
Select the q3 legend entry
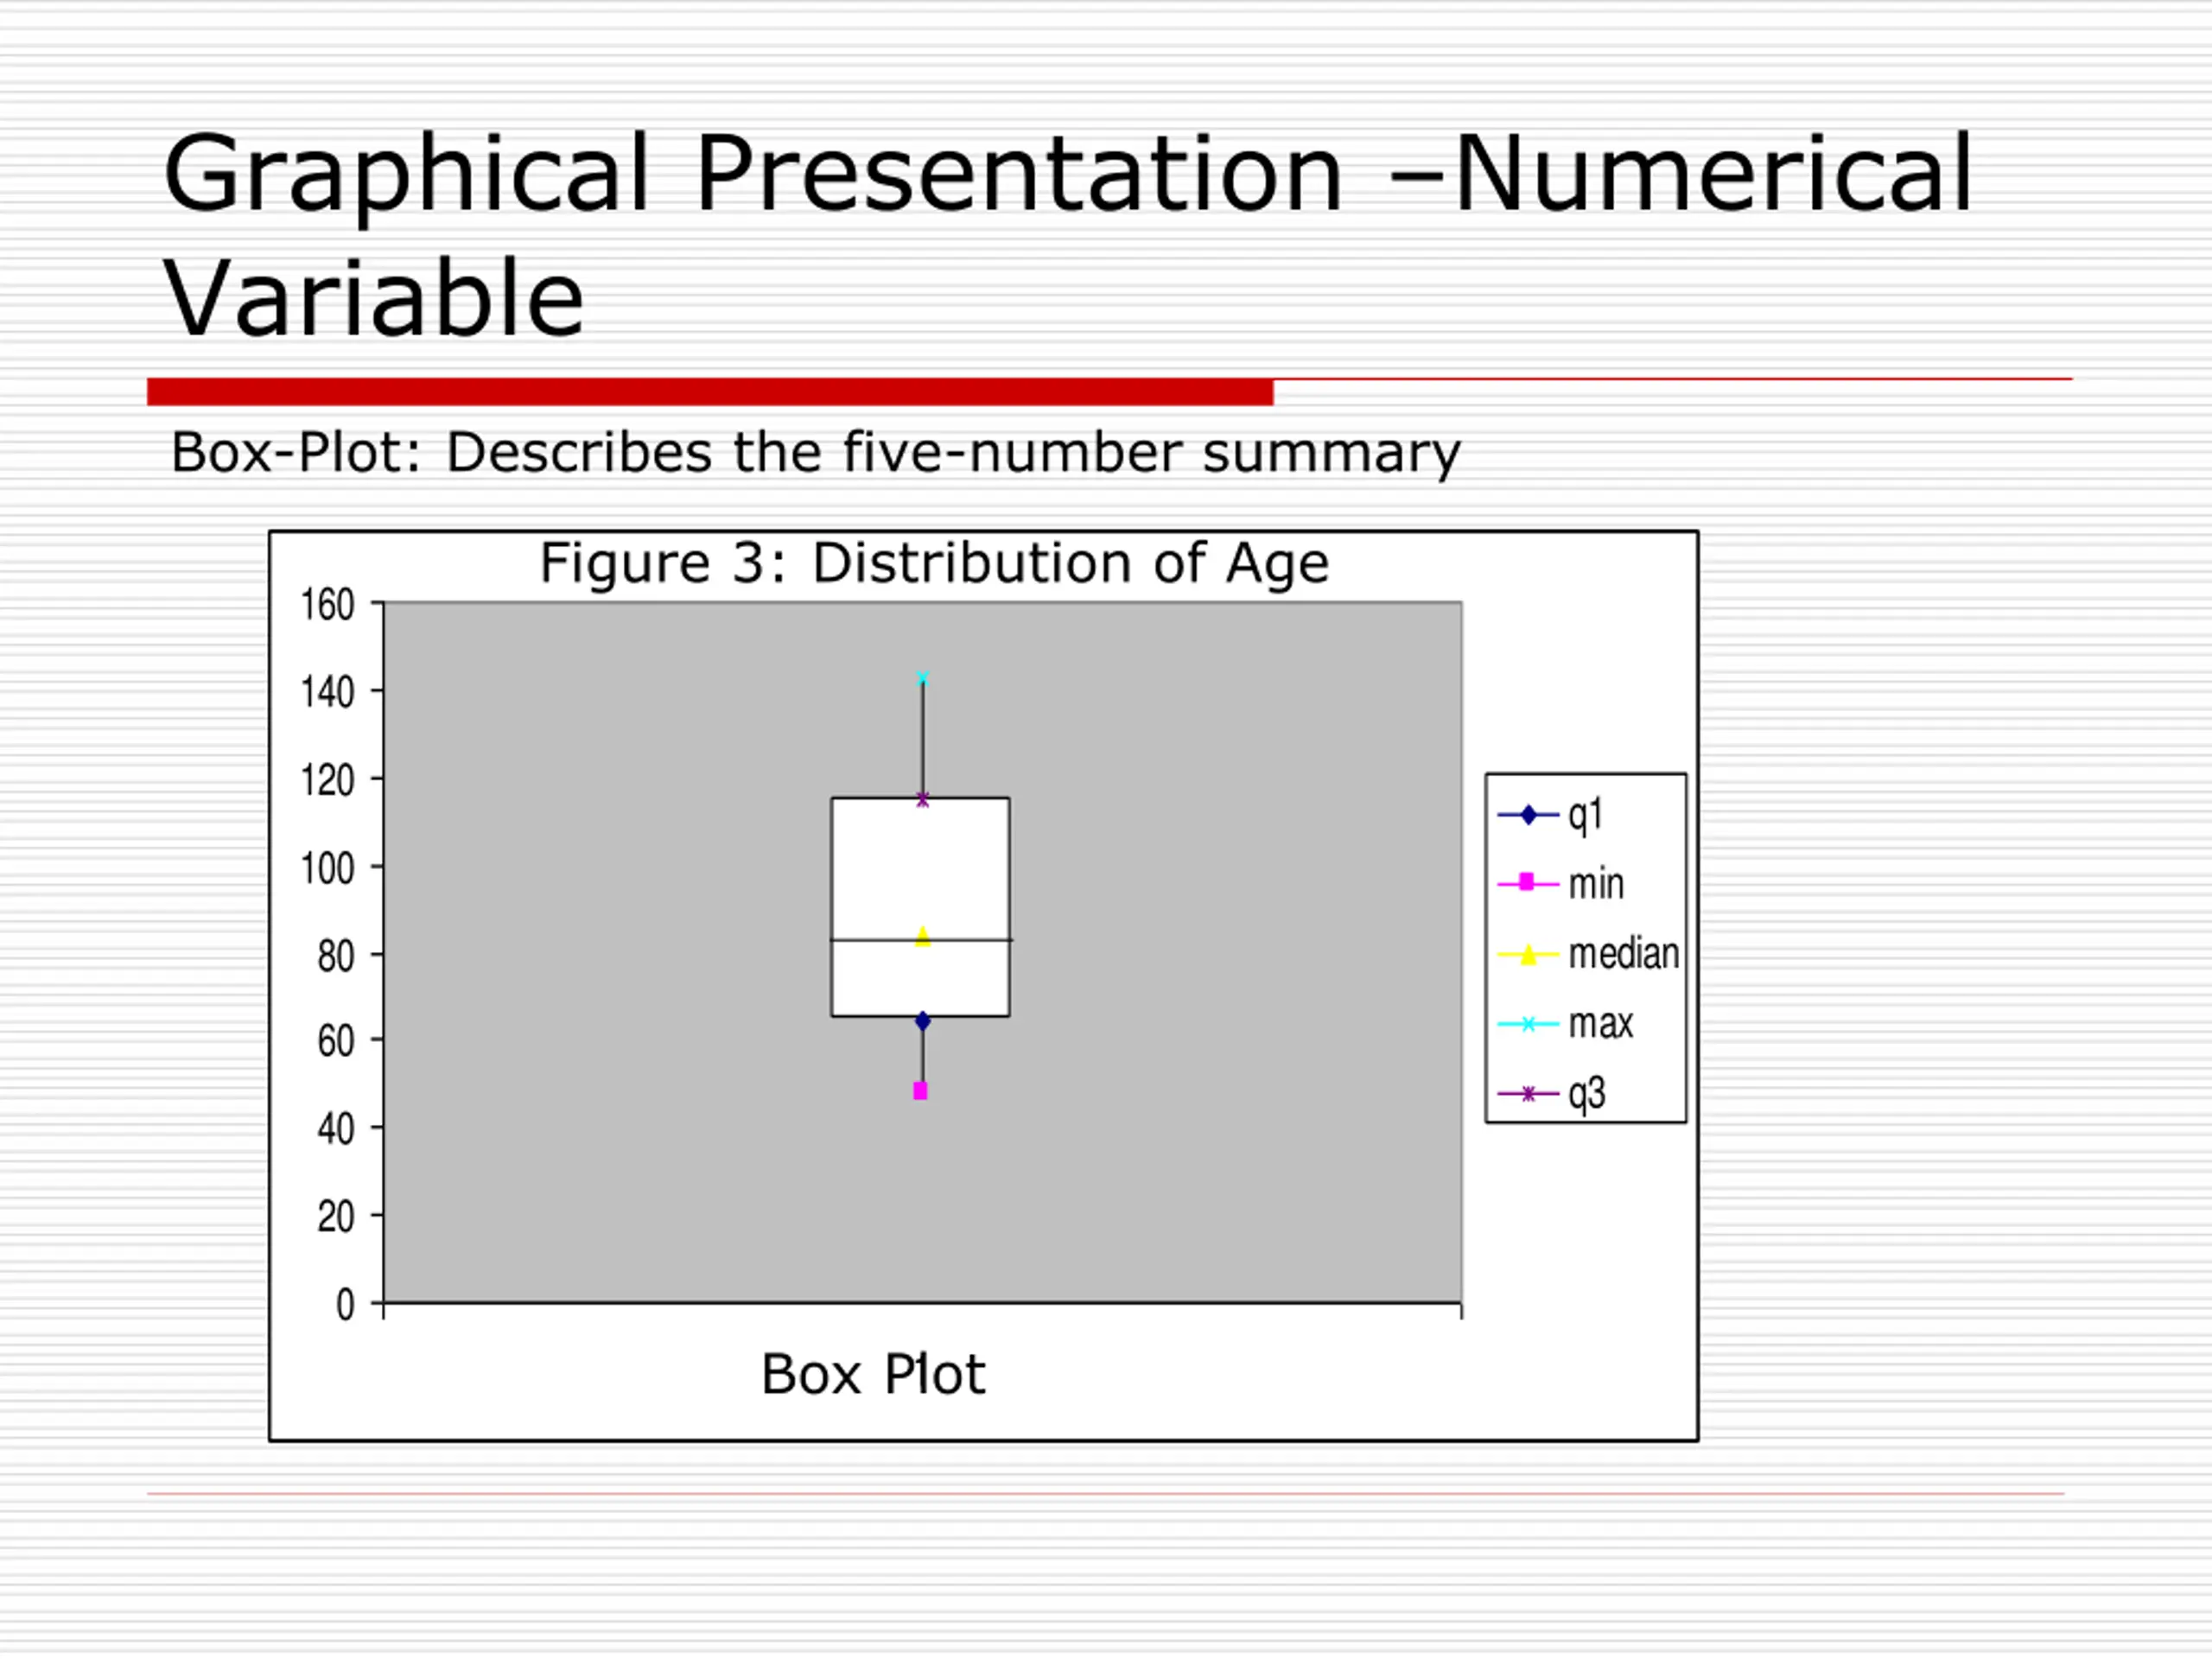pyautogui.click(x=1553, y=1094)
